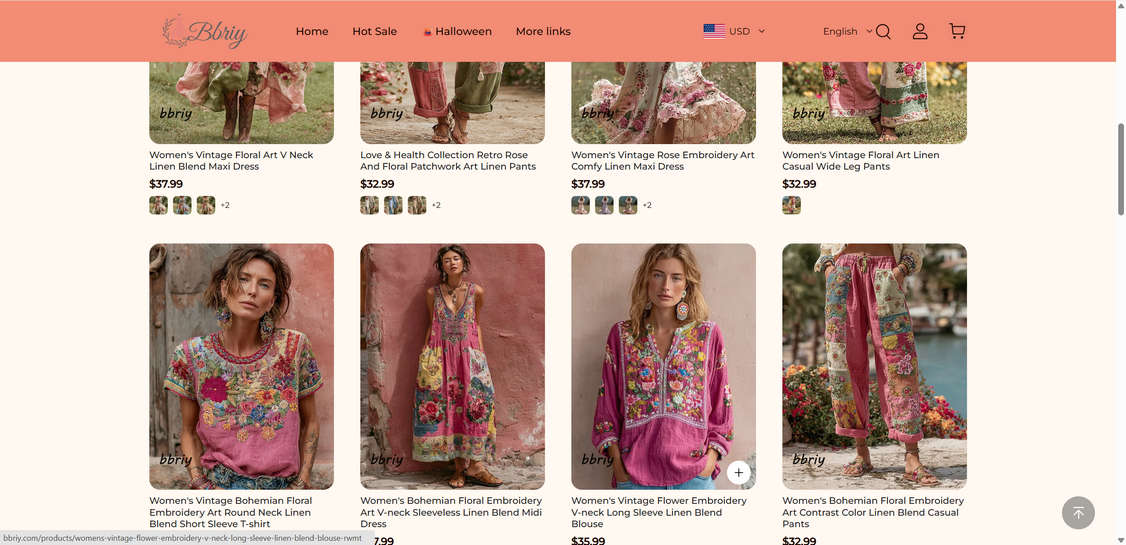Viewport: 1126px width, 545px height.
Task: Expand the English language dropdown
Action: pyautogui.click(x=869, y=31)
